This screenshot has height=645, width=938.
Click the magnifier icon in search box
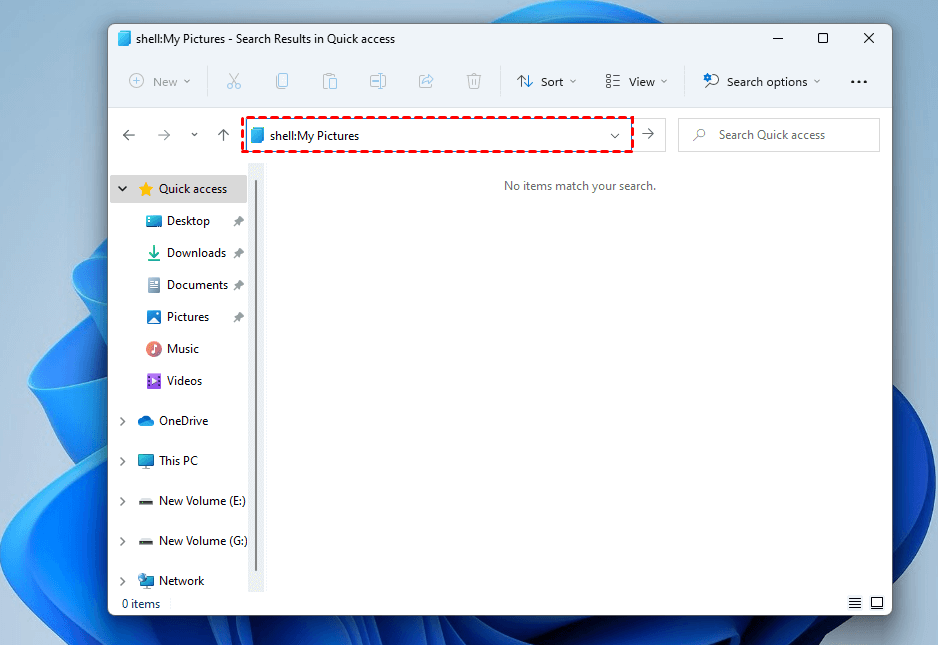coord(699,135)
